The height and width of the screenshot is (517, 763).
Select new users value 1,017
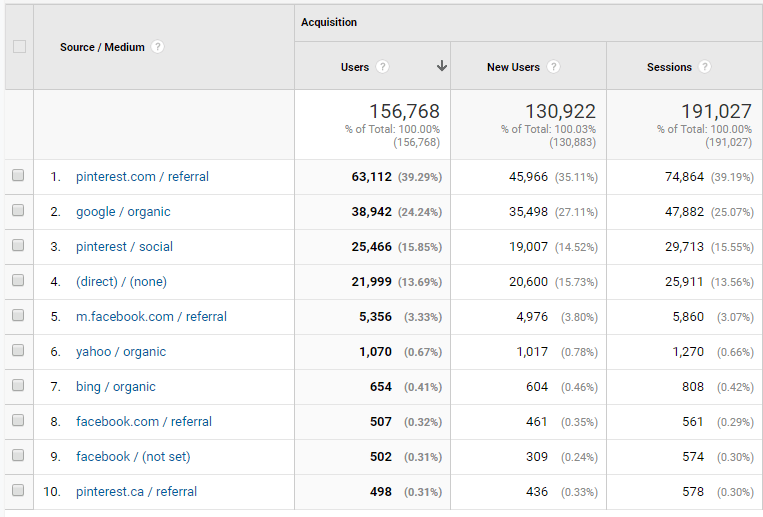(532, 352)
